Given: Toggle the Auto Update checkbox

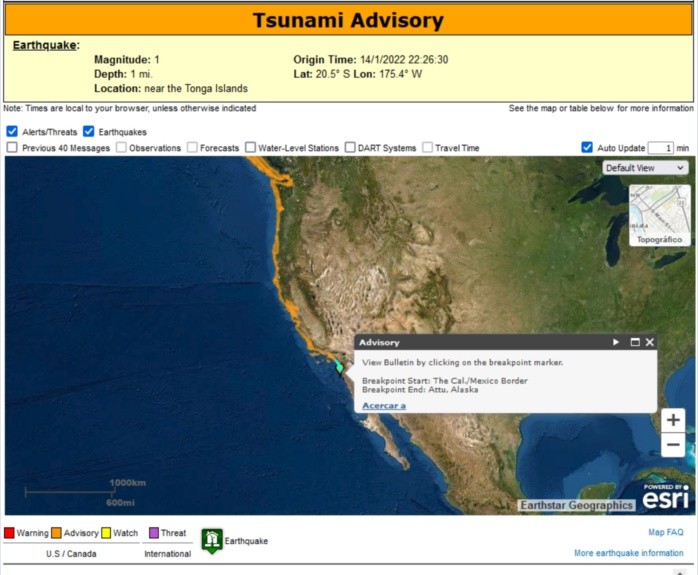Looking at the screenshot, I should (587, 148).
